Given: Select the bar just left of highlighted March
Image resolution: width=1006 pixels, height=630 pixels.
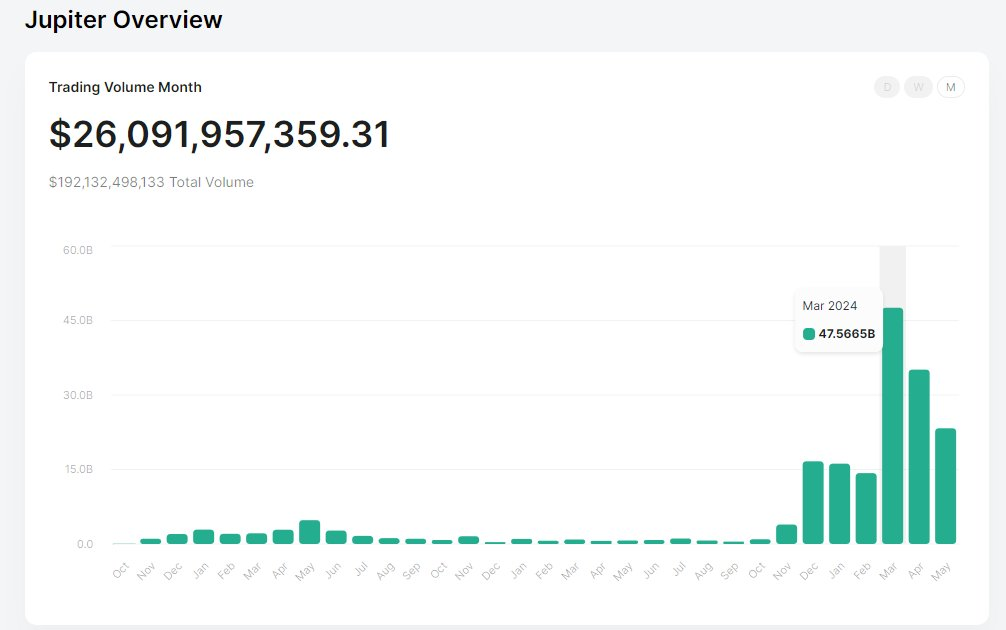Looking at the screenshot, I should 866,508.
